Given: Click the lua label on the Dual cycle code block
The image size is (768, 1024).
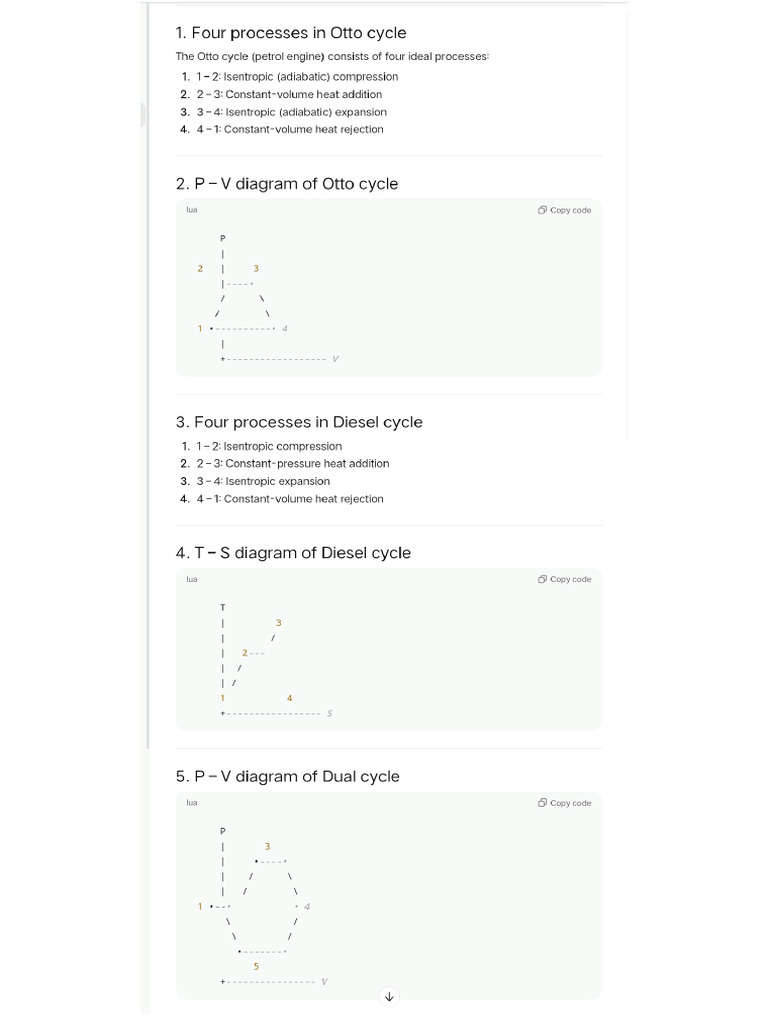Looking at the screenshot, I should [191, 803].
